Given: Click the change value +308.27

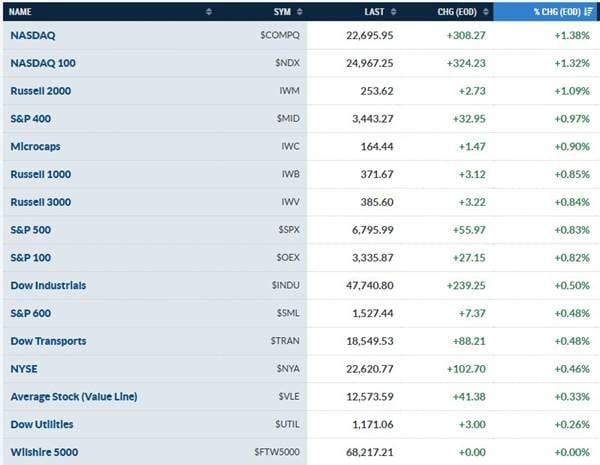Looking at the screenshot, I should pyautogui.click(x=466, y=36).
